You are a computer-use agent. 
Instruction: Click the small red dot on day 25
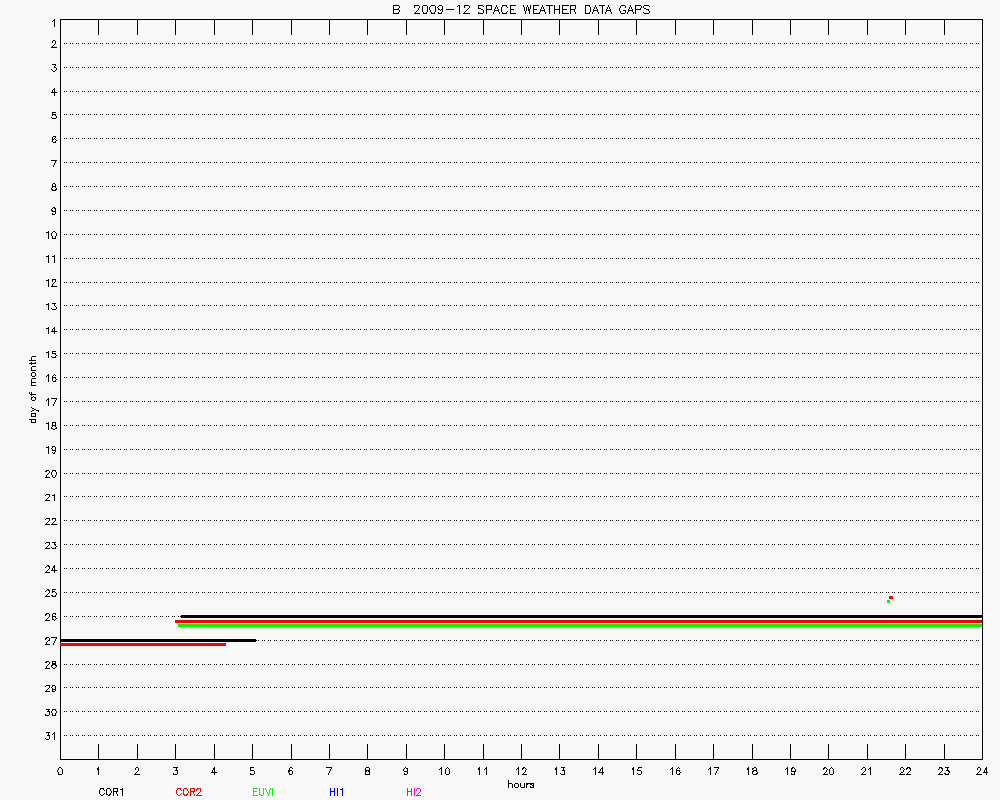point(891,597)
